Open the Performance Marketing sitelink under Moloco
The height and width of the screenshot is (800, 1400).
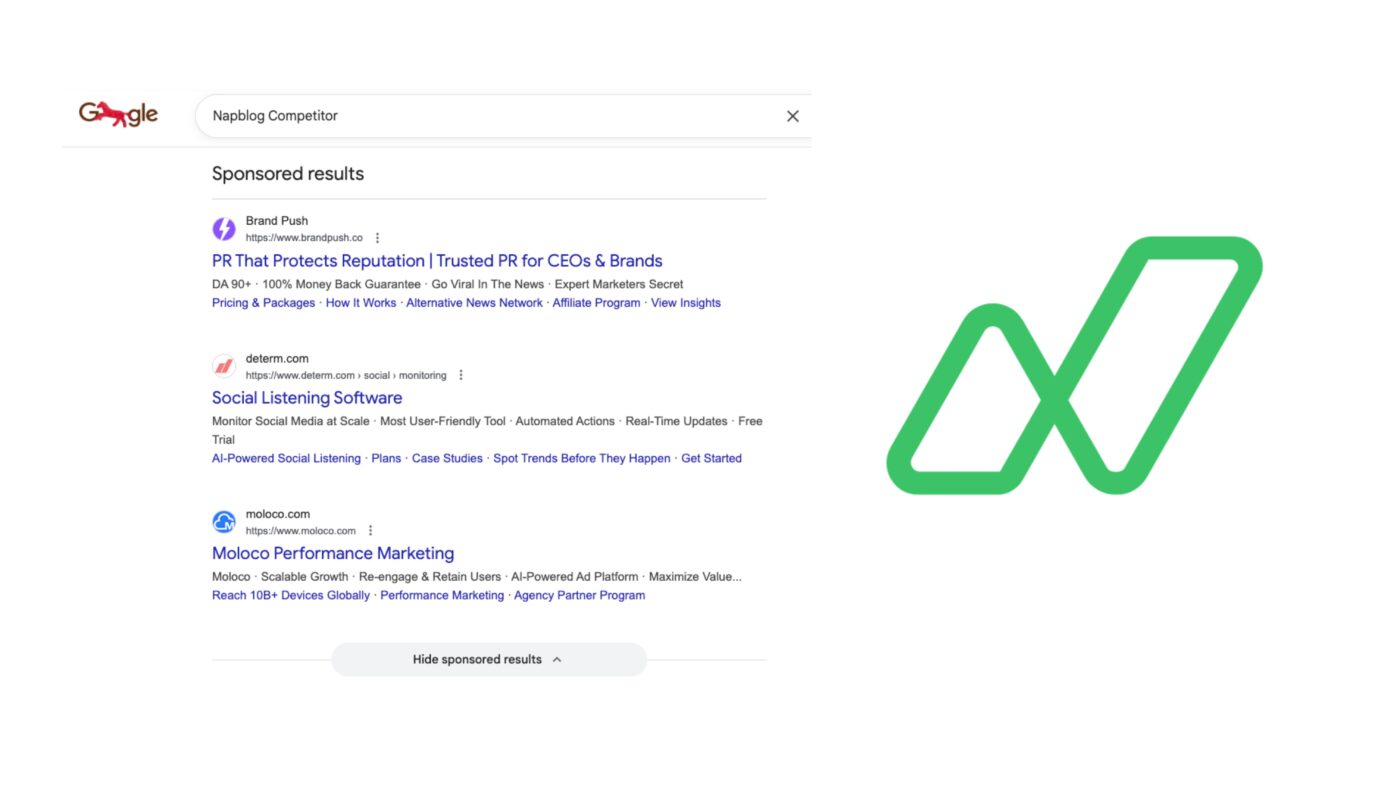[441, 595]
